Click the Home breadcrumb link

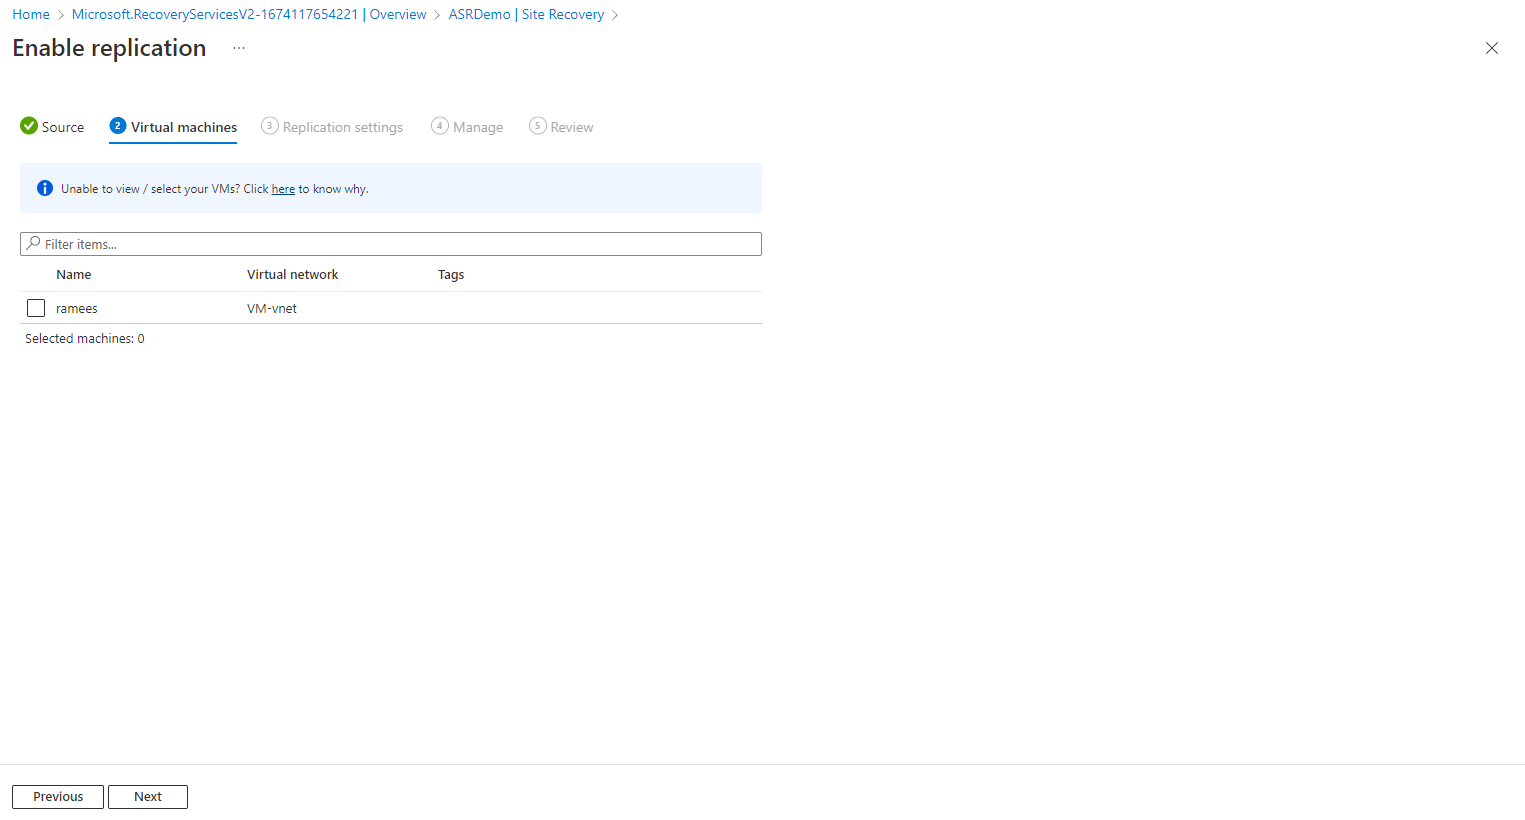tap(31, 14)
